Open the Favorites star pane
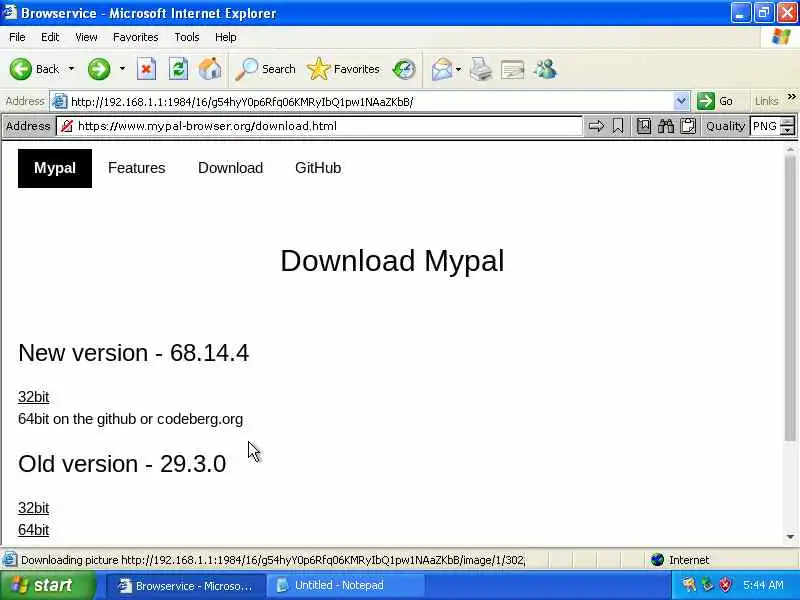The image size is (800, 600). [343, 69]
